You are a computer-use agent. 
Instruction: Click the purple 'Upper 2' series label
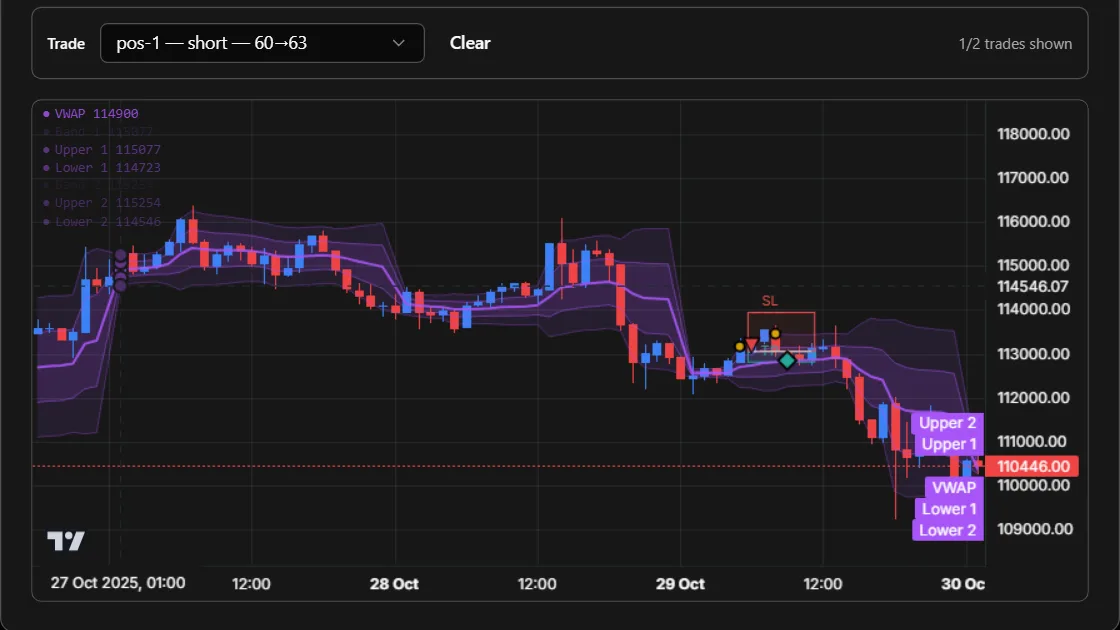(947, 423)
